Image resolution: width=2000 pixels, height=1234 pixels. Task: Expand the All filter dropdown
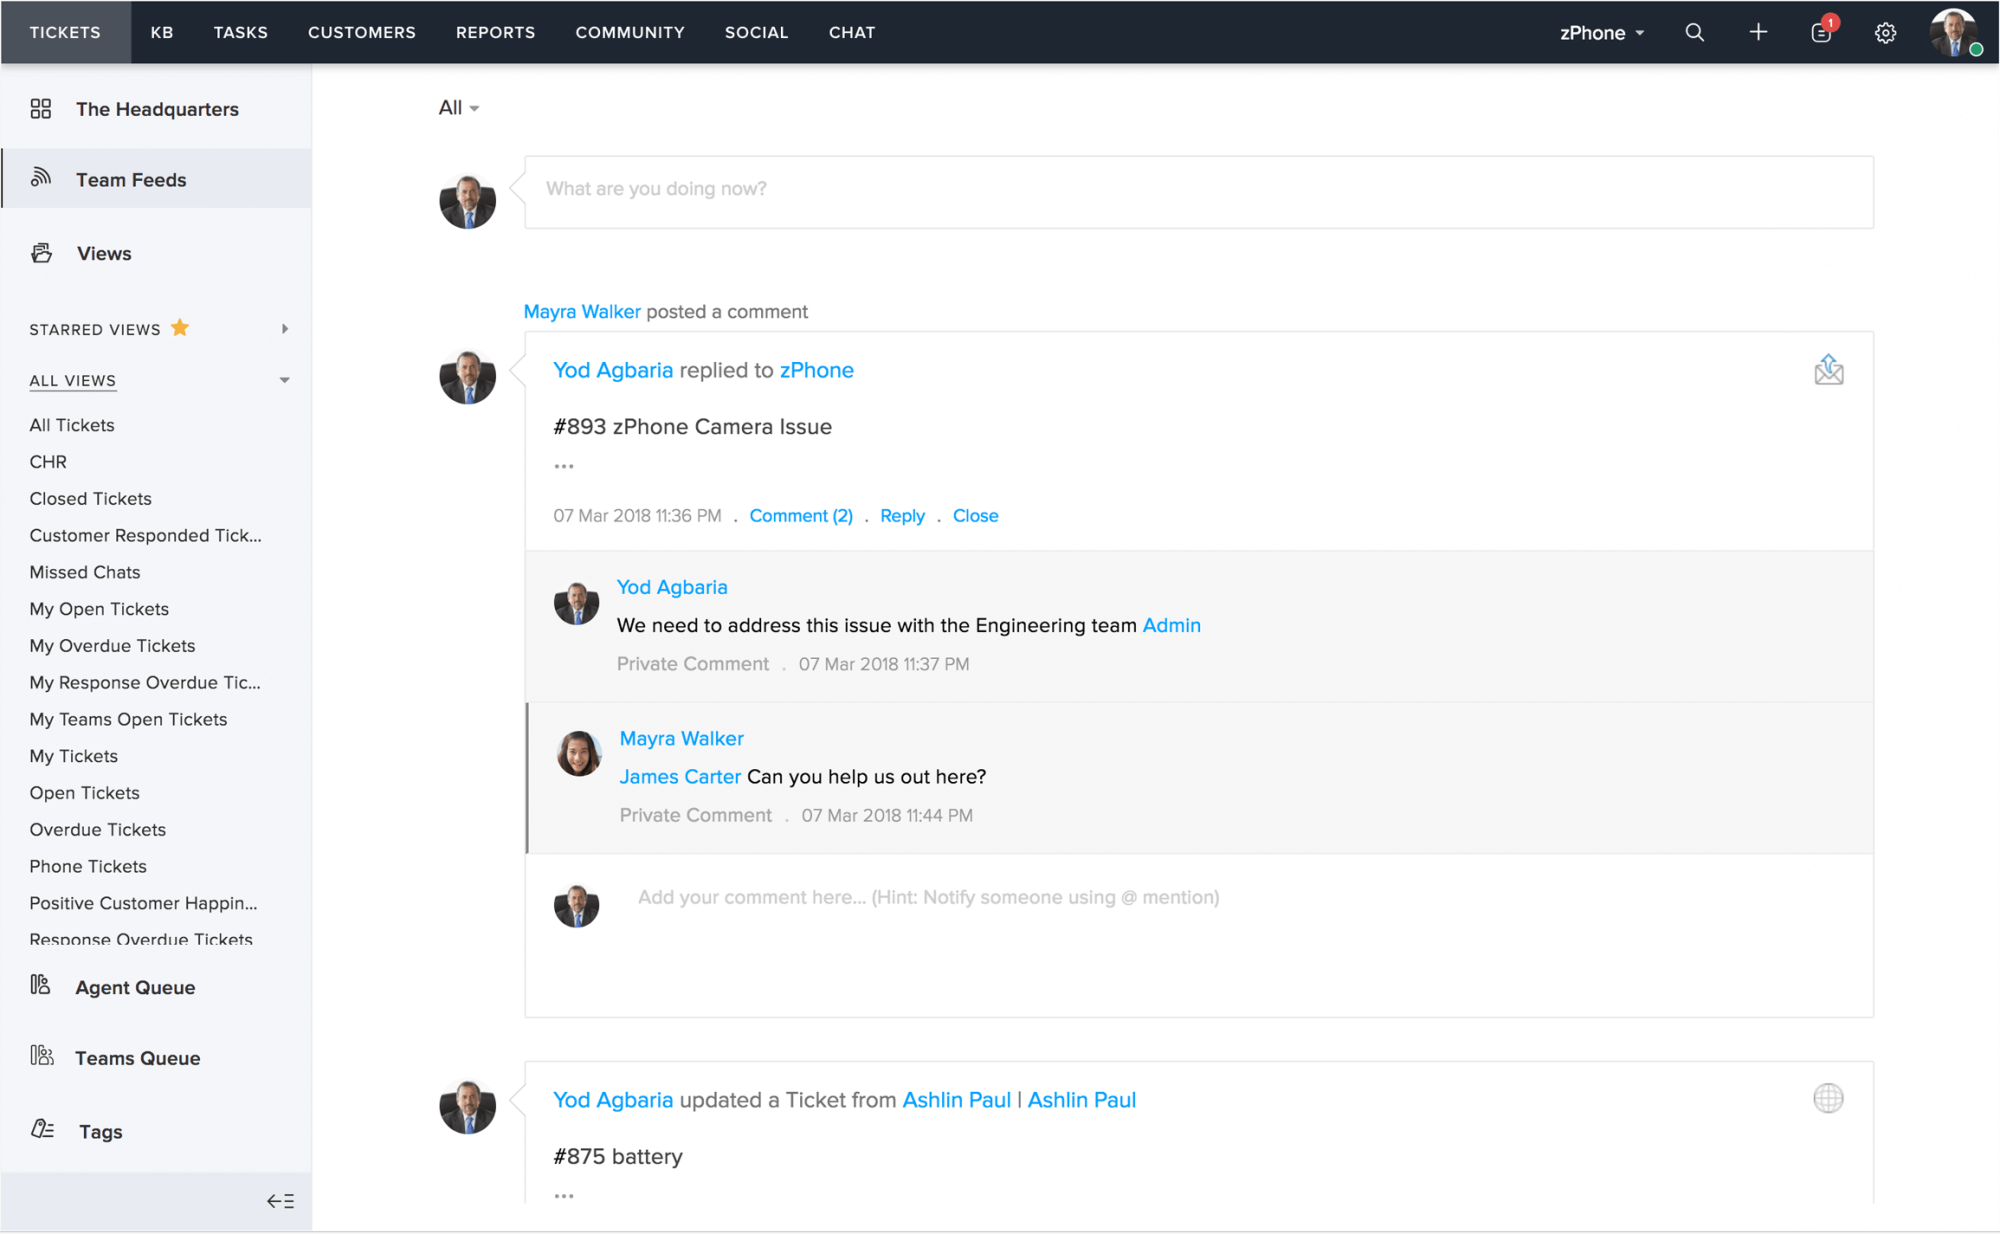click(457, 107)
